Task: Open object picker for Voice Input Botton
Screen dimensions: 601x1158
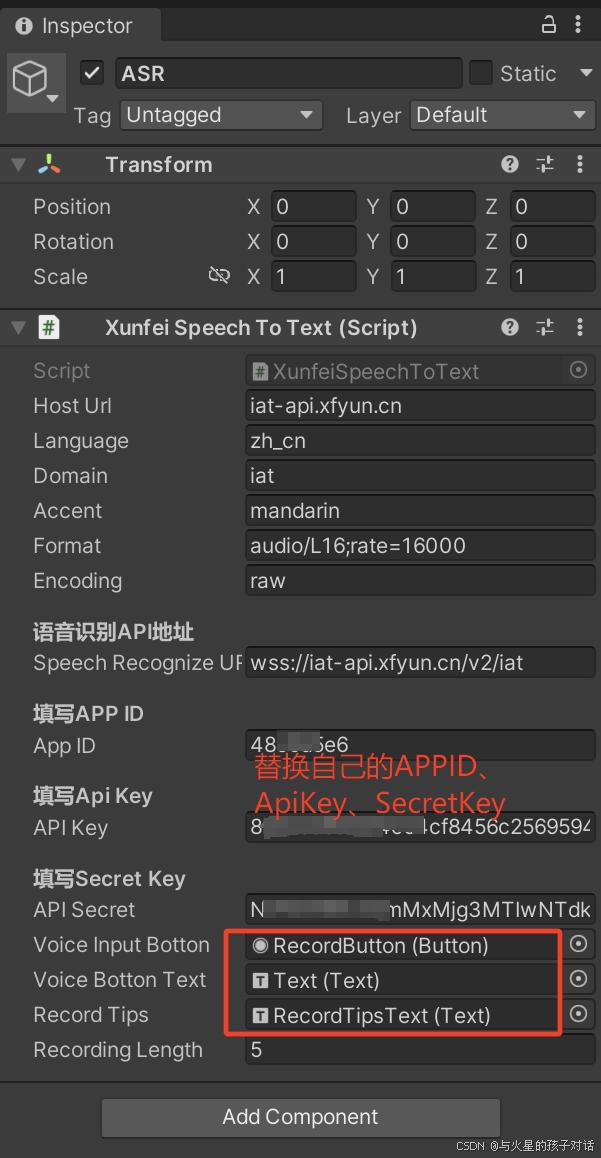Action: (x=579, y=944)
